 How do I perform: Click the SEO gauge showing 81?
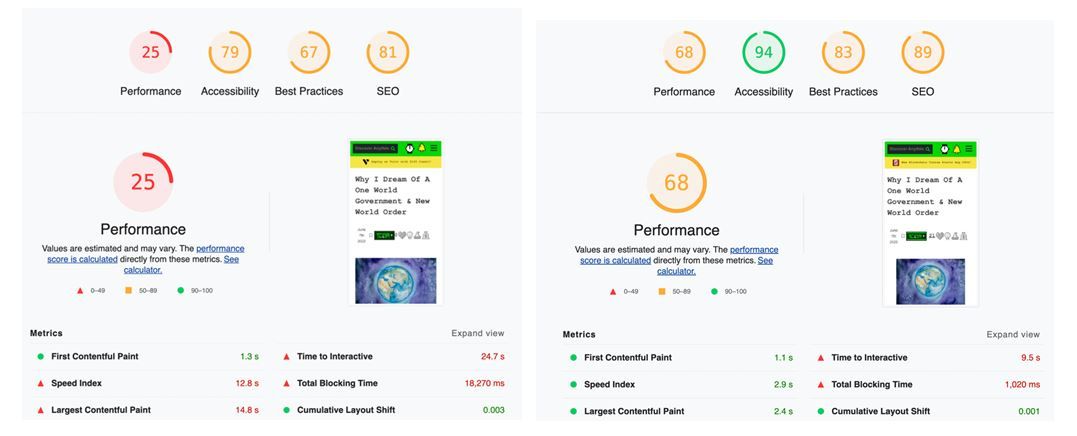click(388, 52)
